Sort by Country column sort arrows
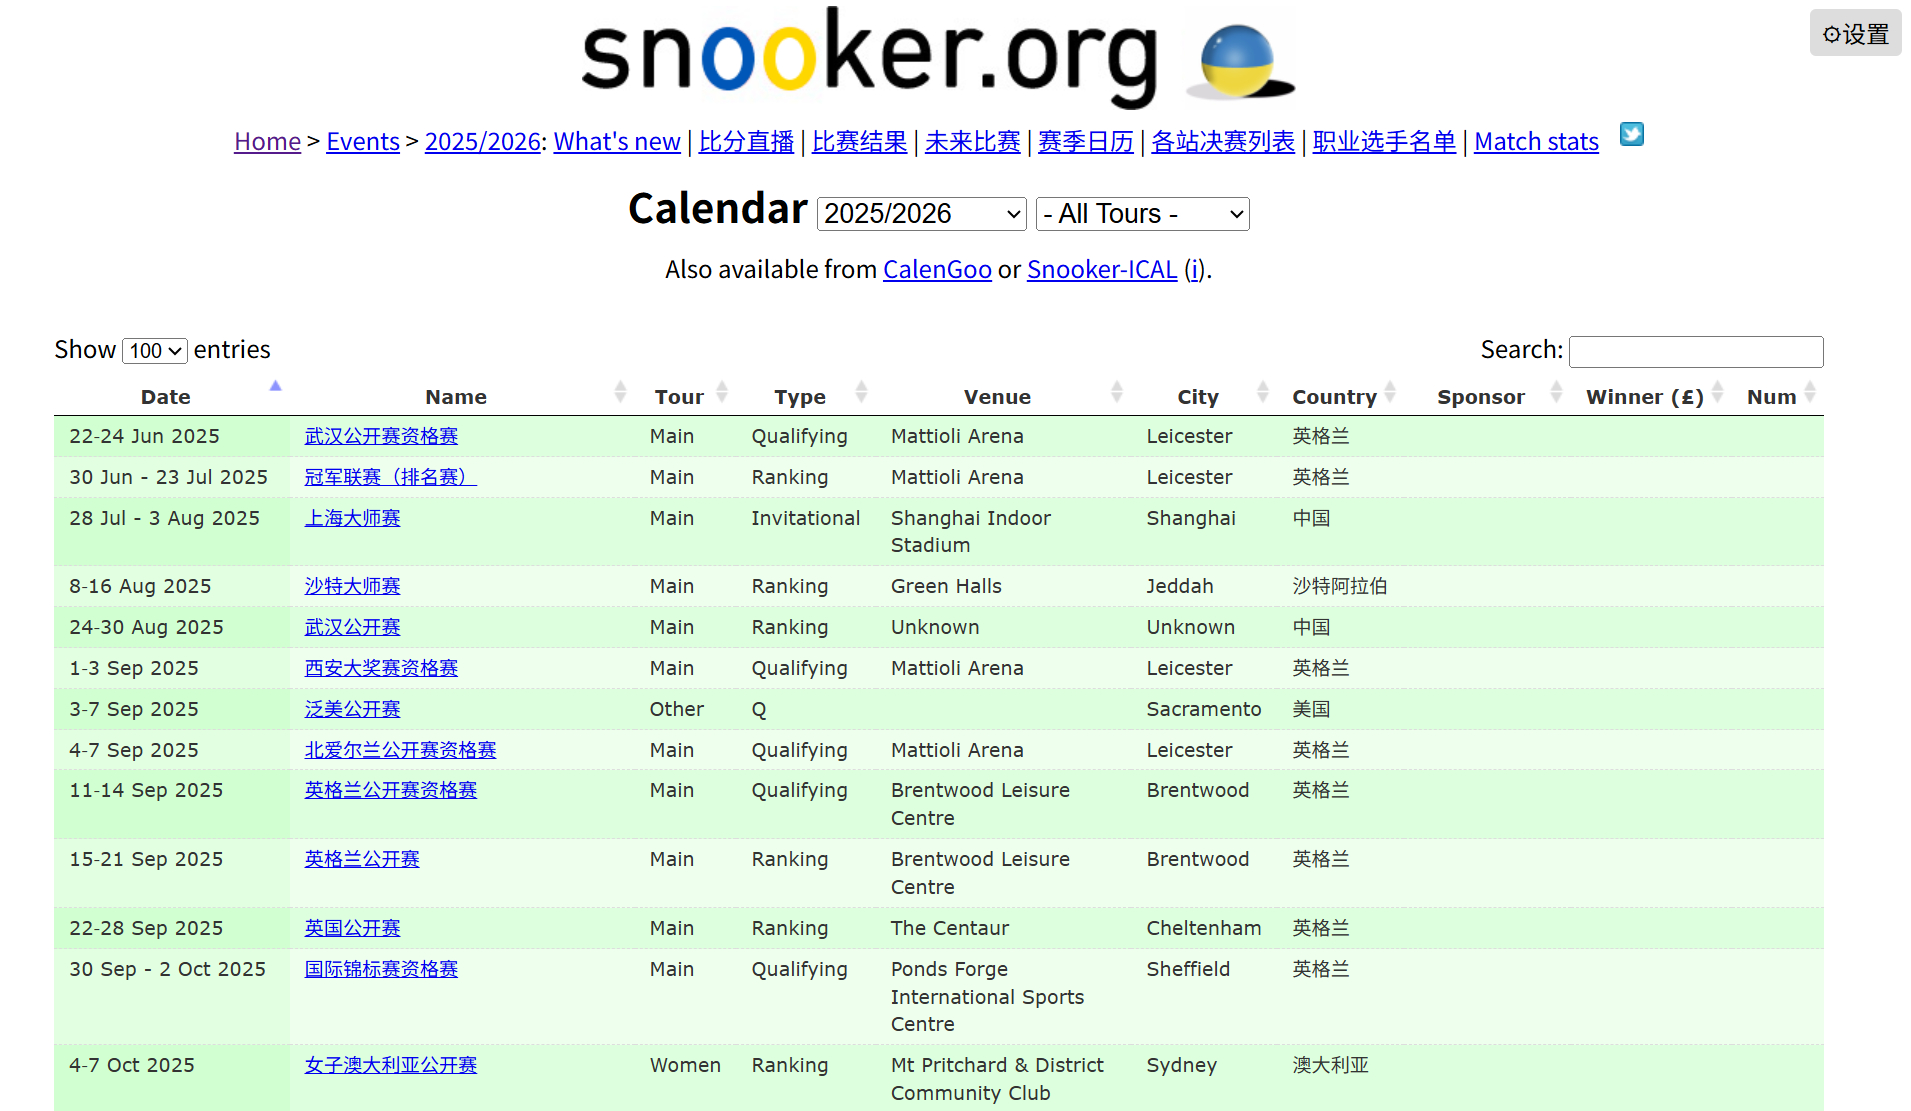Screen dimensions: 1911x1111 click(x=1390, y=393)
